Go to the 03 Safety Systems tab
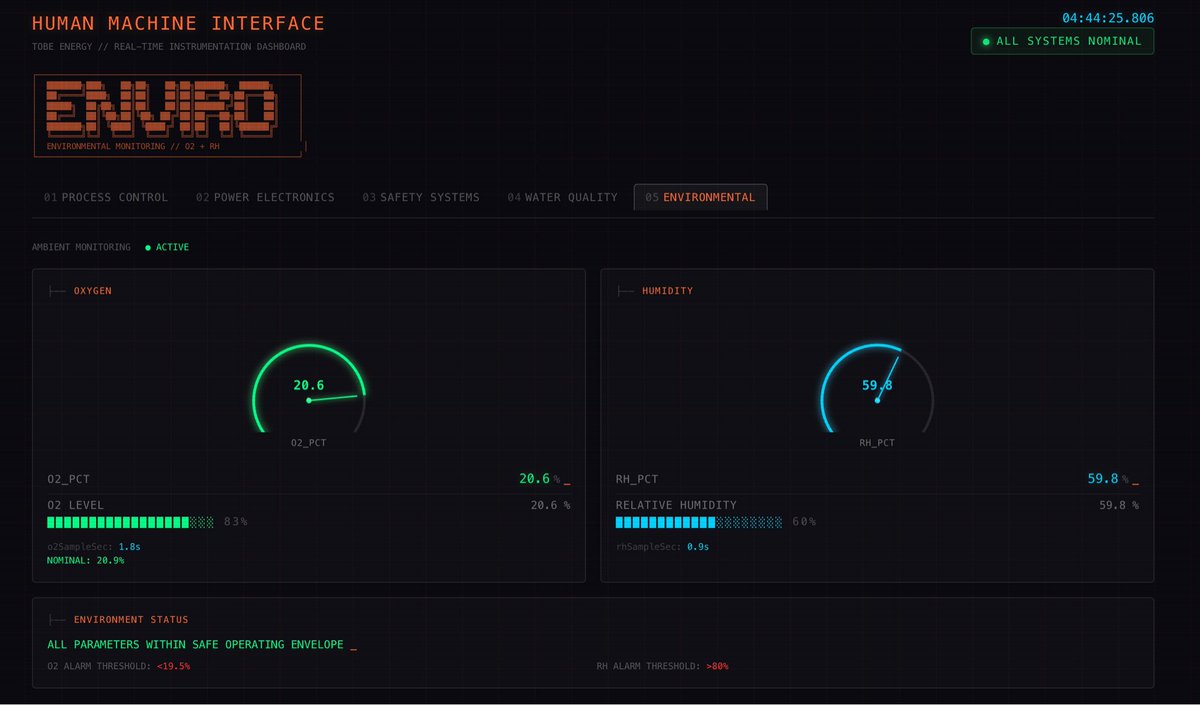Screen dimensions: 1200x705 click(421, 197)
